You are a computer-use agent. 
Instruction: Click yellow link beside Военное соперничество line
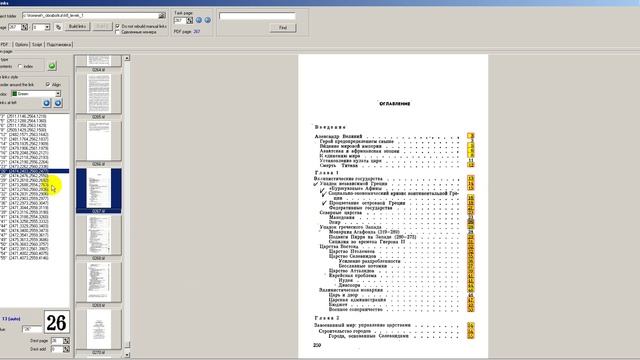click(x=471, y=309)
